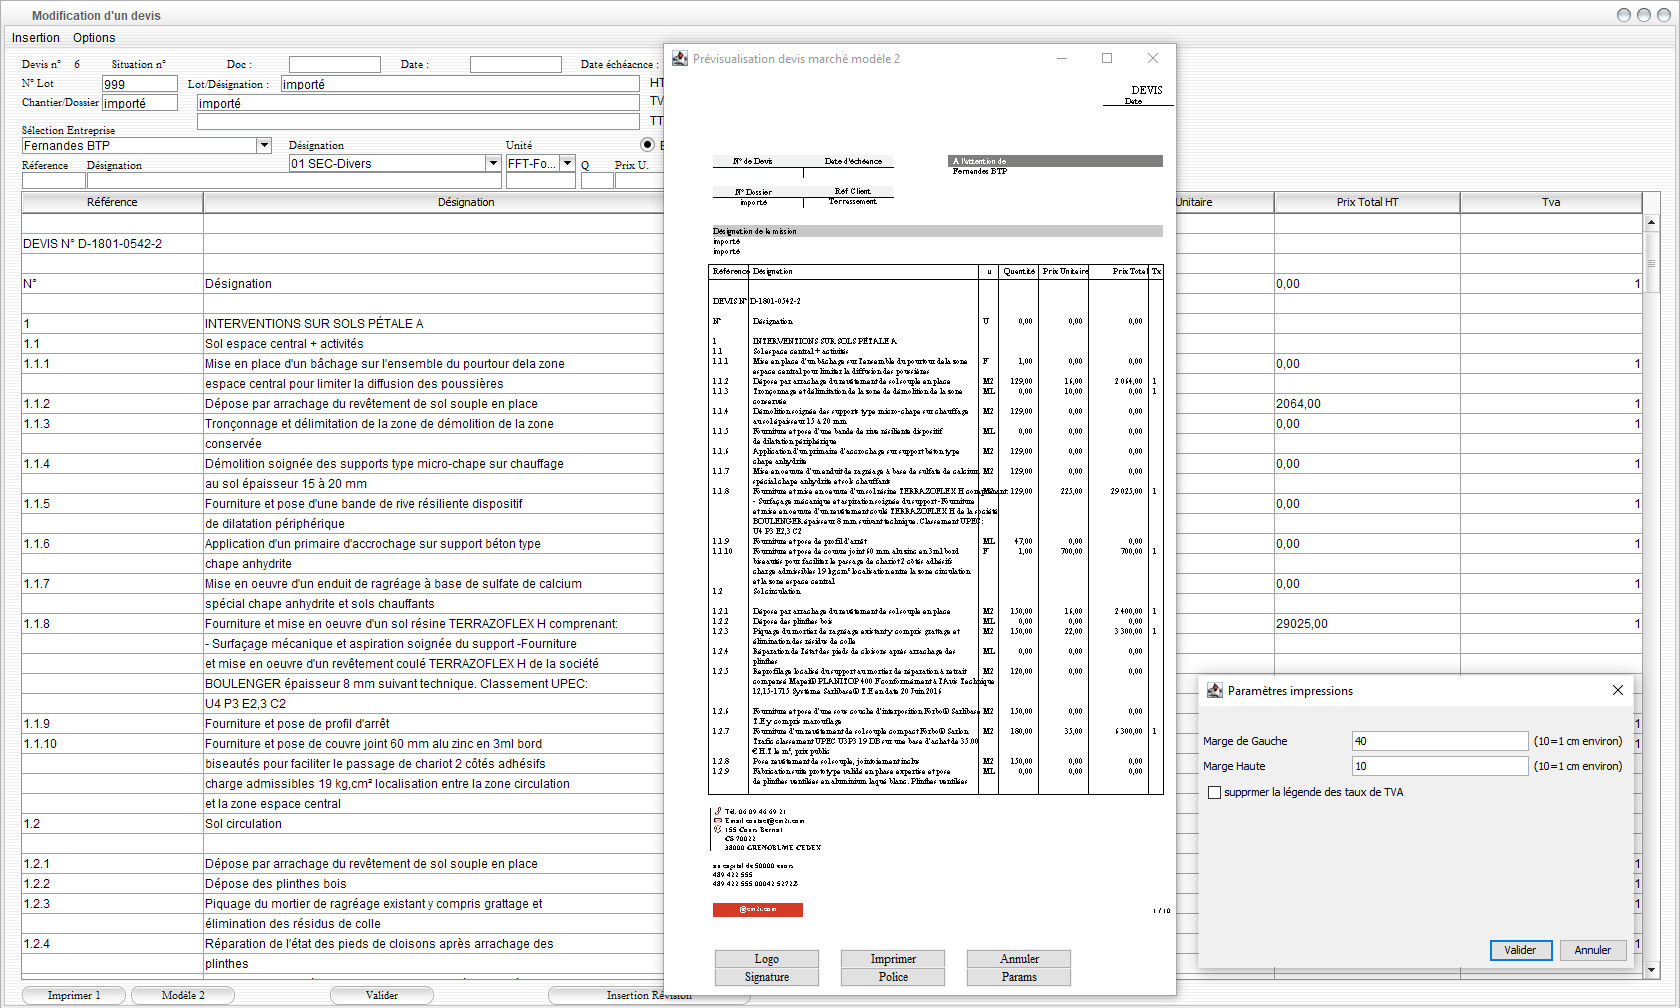
Task: Click the scroll-up arrow of the table scrollbar
Action: 1651,222
